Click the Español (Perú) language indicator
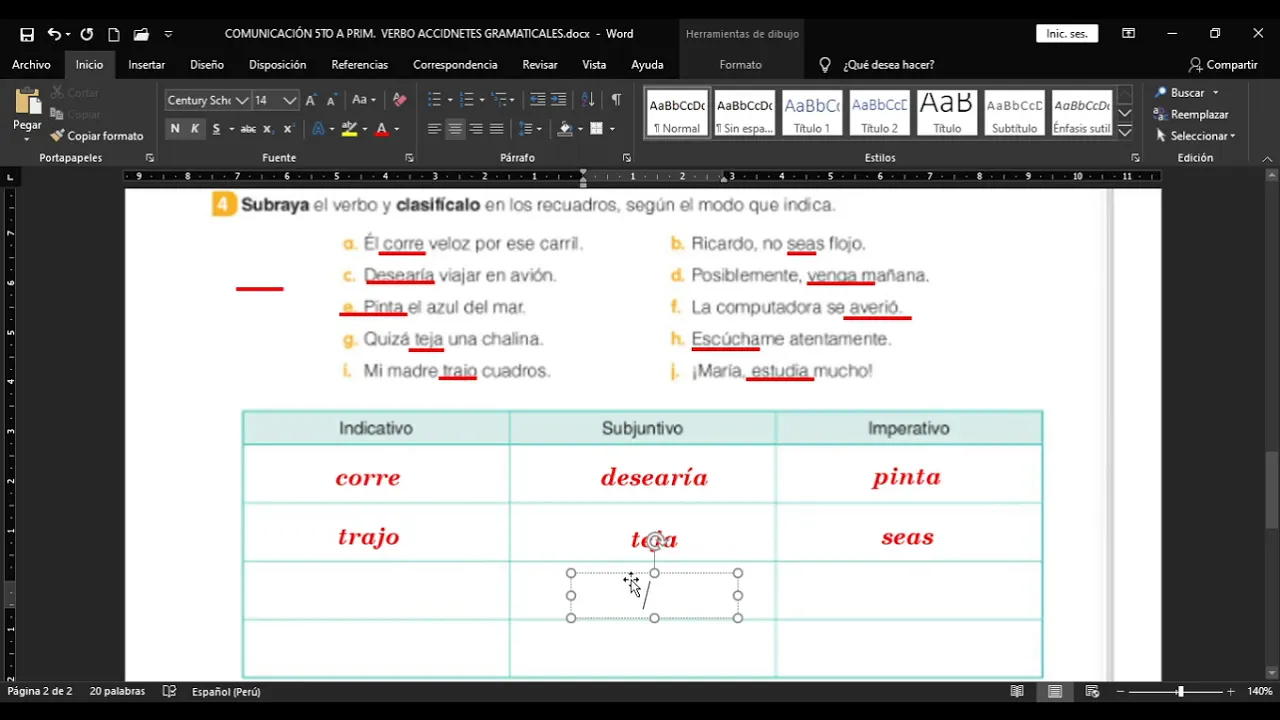 click(x=226, y=691)
